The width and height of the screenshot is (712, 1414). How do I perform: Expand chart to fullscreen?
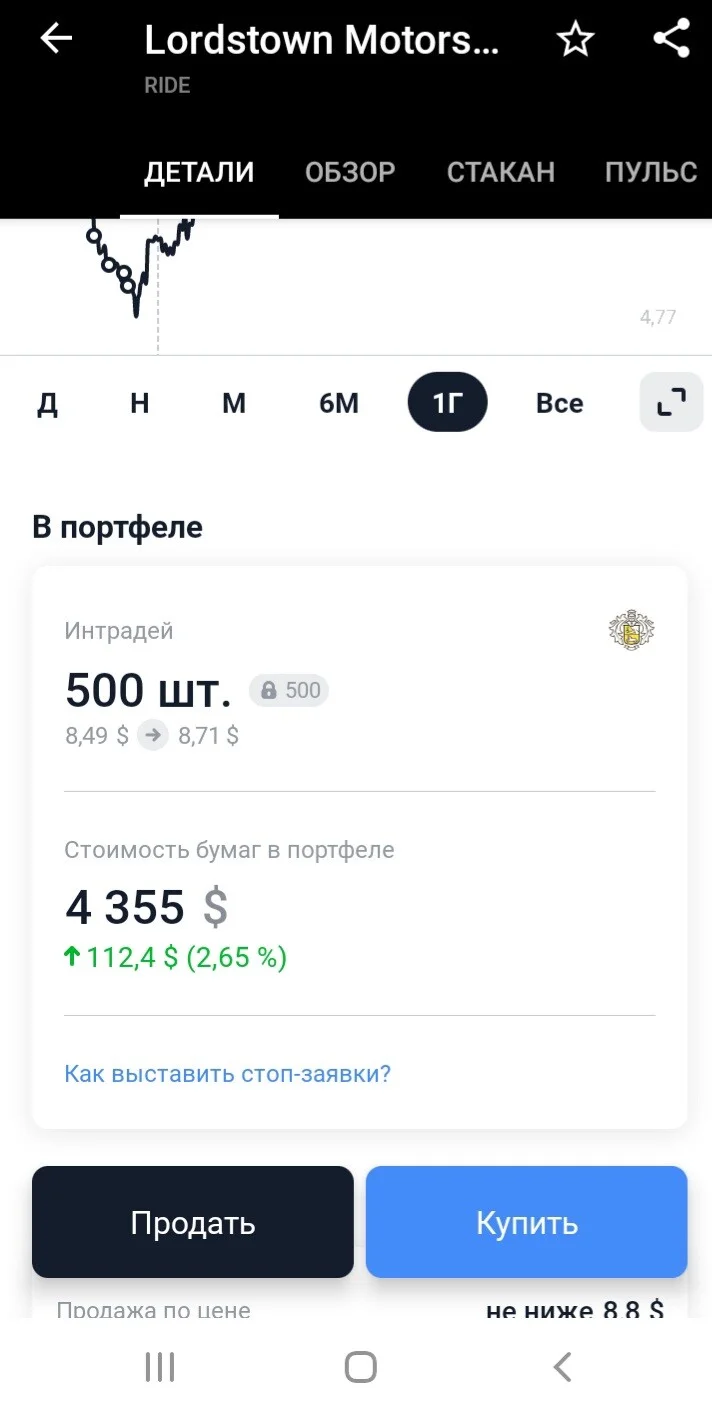[671, 402]
